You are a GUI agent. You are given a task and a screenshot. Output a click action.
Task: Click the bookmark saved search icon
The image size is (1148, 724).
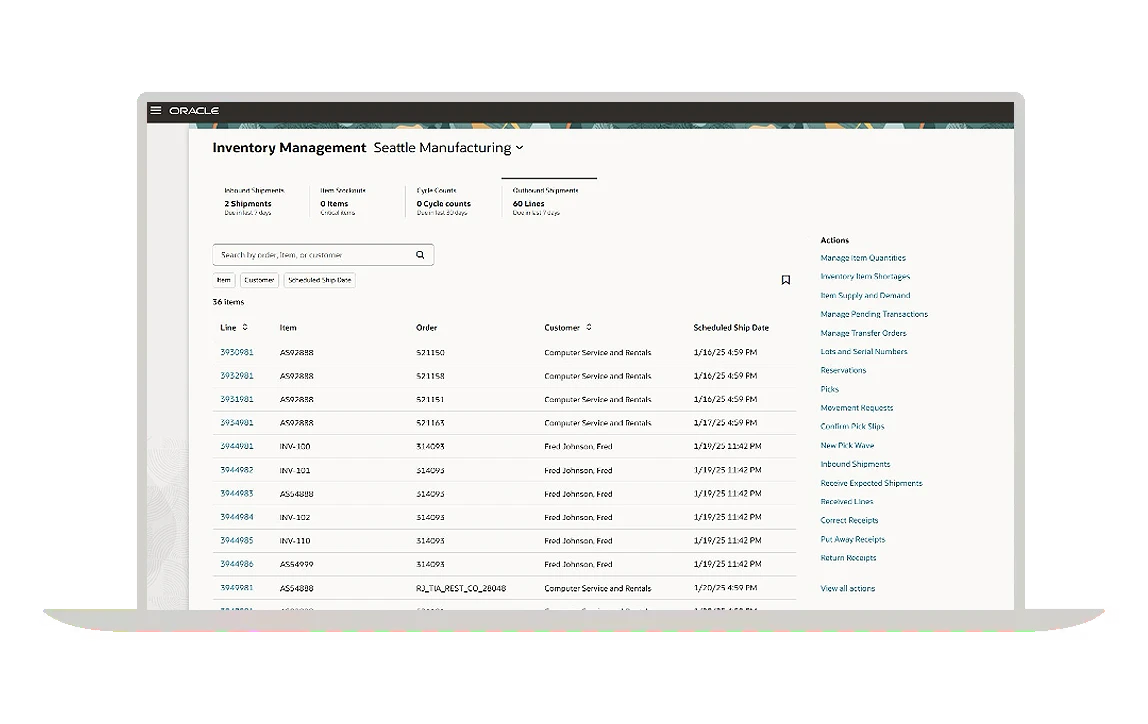786,280
